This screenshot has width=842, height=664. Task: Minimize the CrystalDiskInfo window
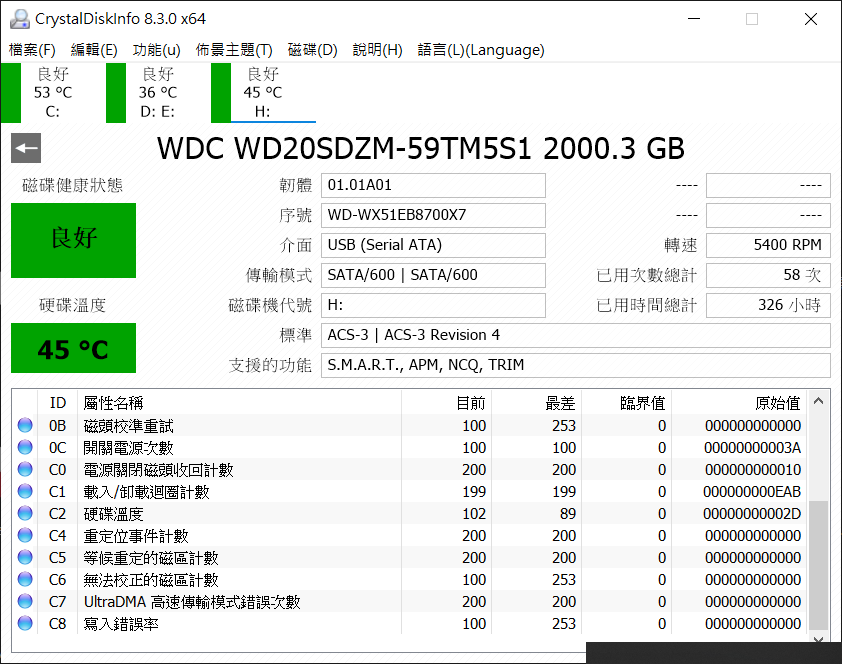694,19
